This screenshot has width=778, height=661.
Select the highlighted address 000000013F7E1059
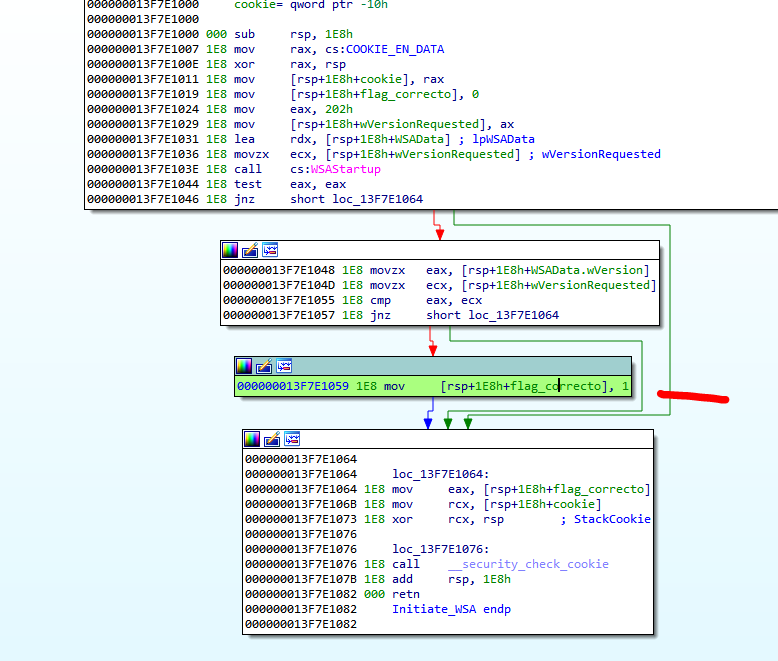click(292, 386)
